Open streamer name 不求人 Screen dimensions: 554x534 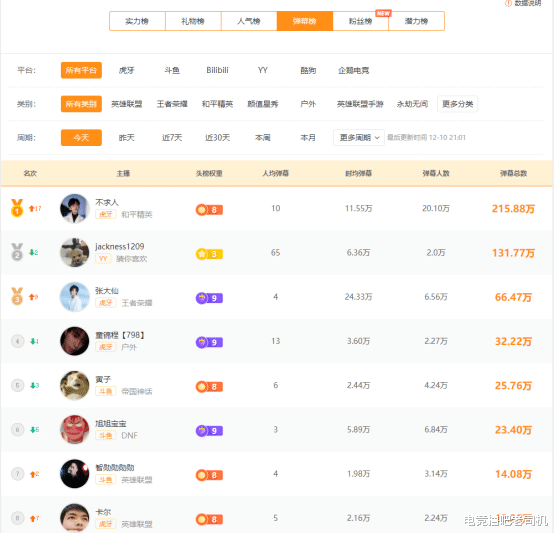107,202
